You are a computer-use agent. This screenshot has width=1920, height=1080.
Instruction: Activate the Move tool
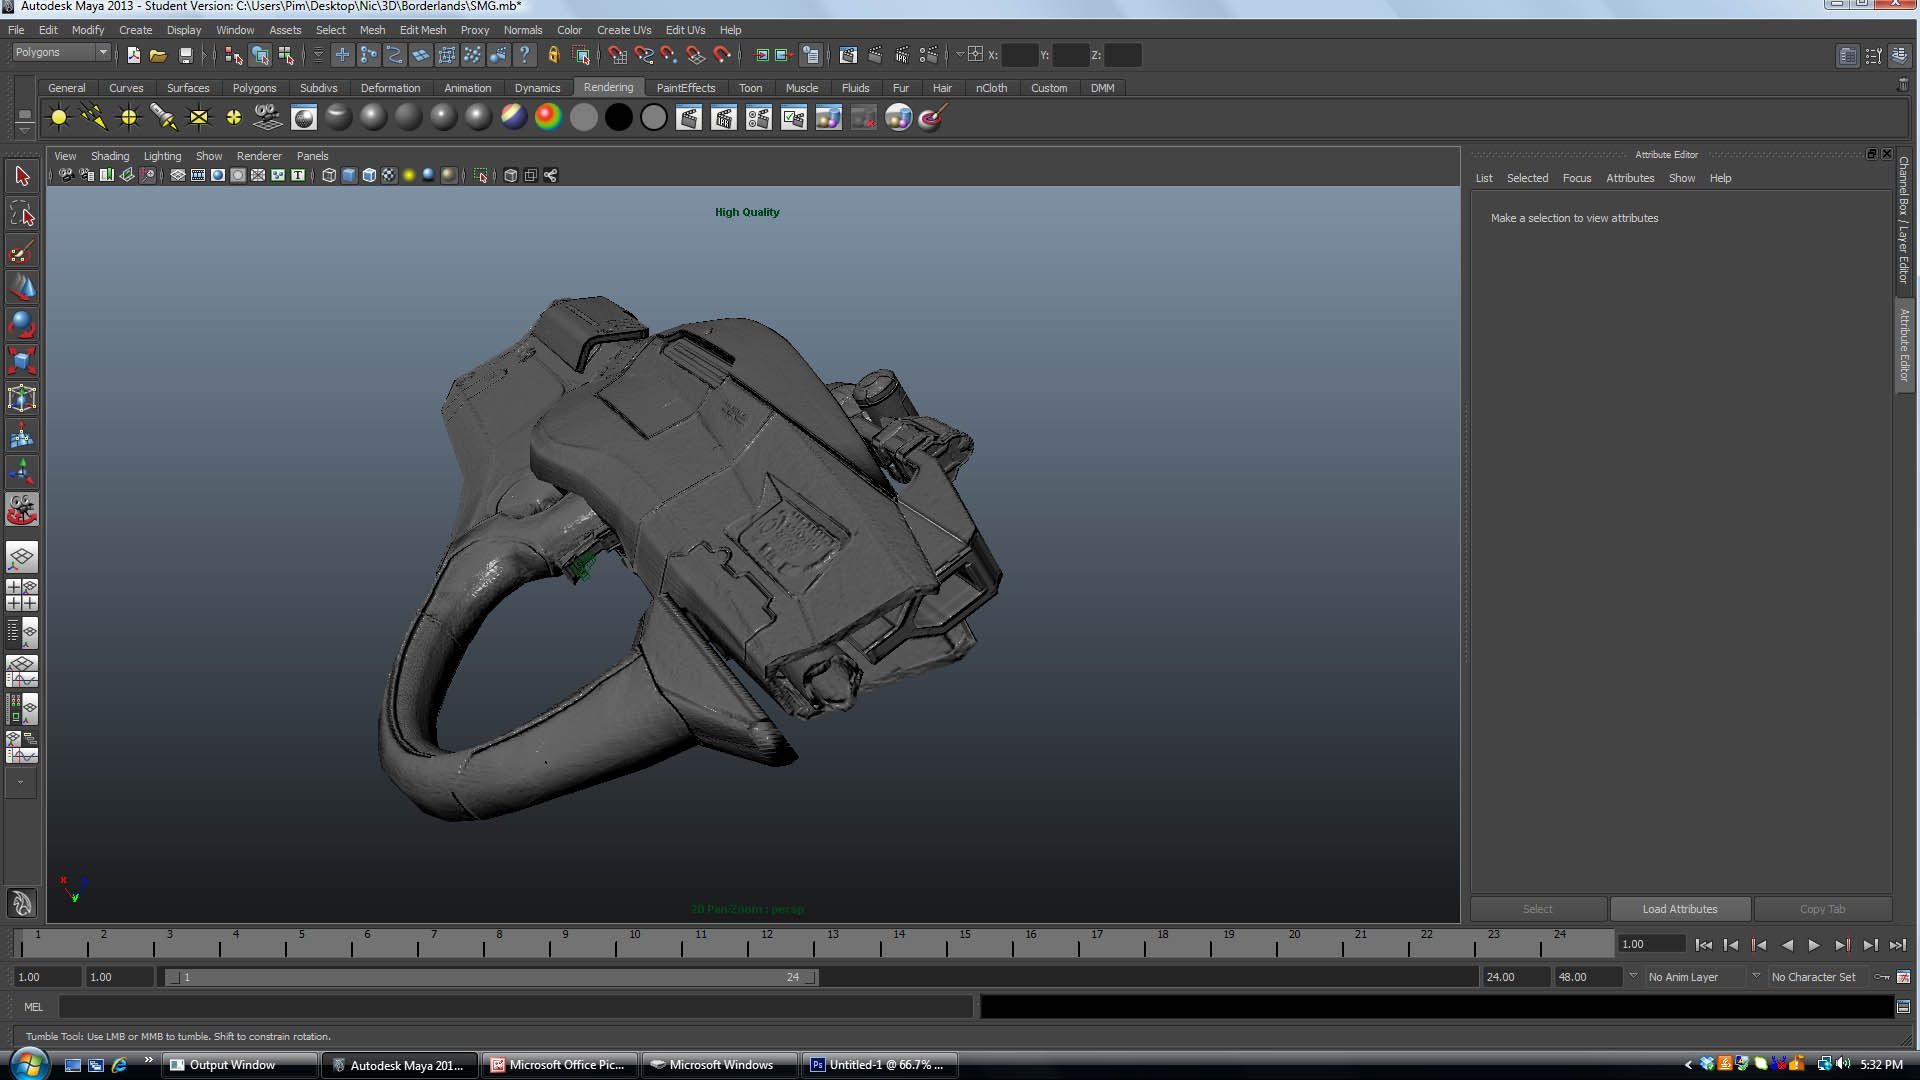[x=22, y=288]
